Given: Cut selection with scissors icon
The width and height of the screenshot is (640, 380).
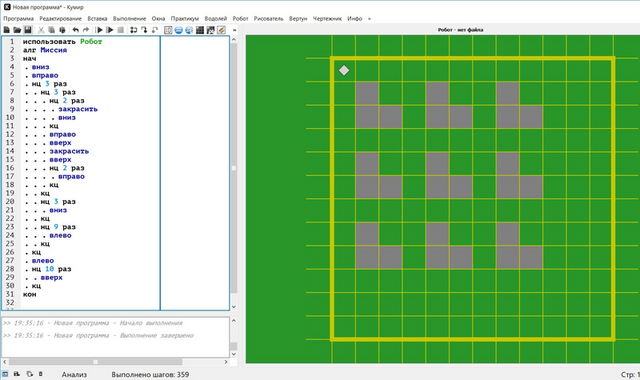Looking at the screenshot, I should pyautogui.click(x=41, y=30).
